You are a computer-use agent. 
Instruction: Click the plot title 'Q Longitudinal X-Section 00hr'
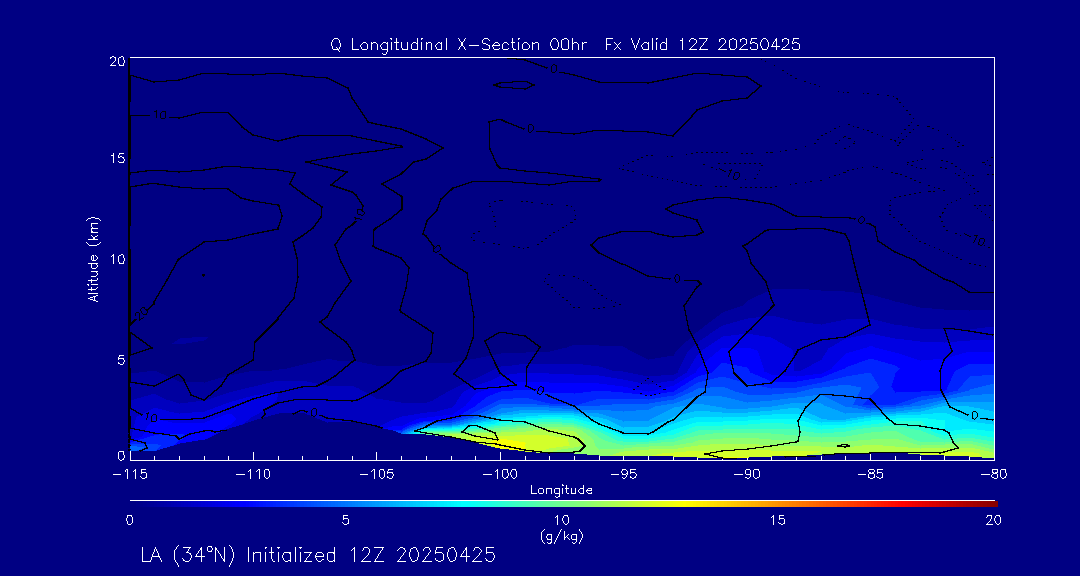[459, 45]
